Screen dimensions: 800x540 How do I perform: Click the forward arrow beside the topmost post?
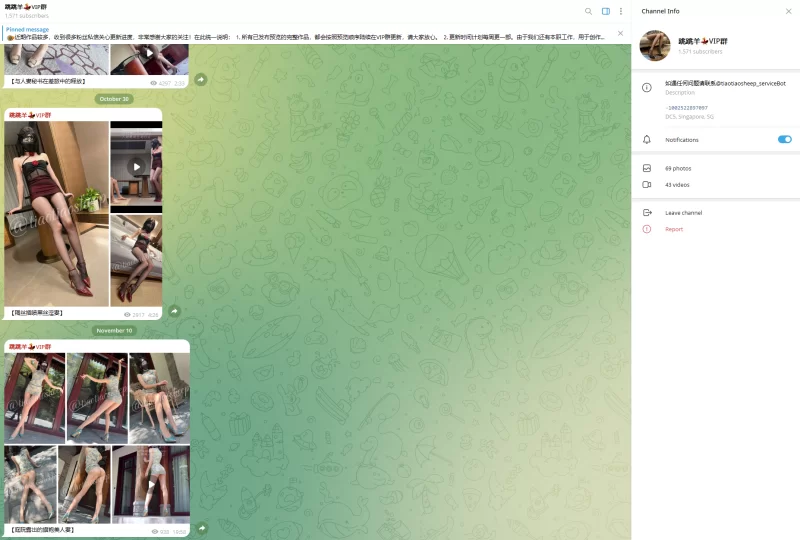(x=201, y=80)
